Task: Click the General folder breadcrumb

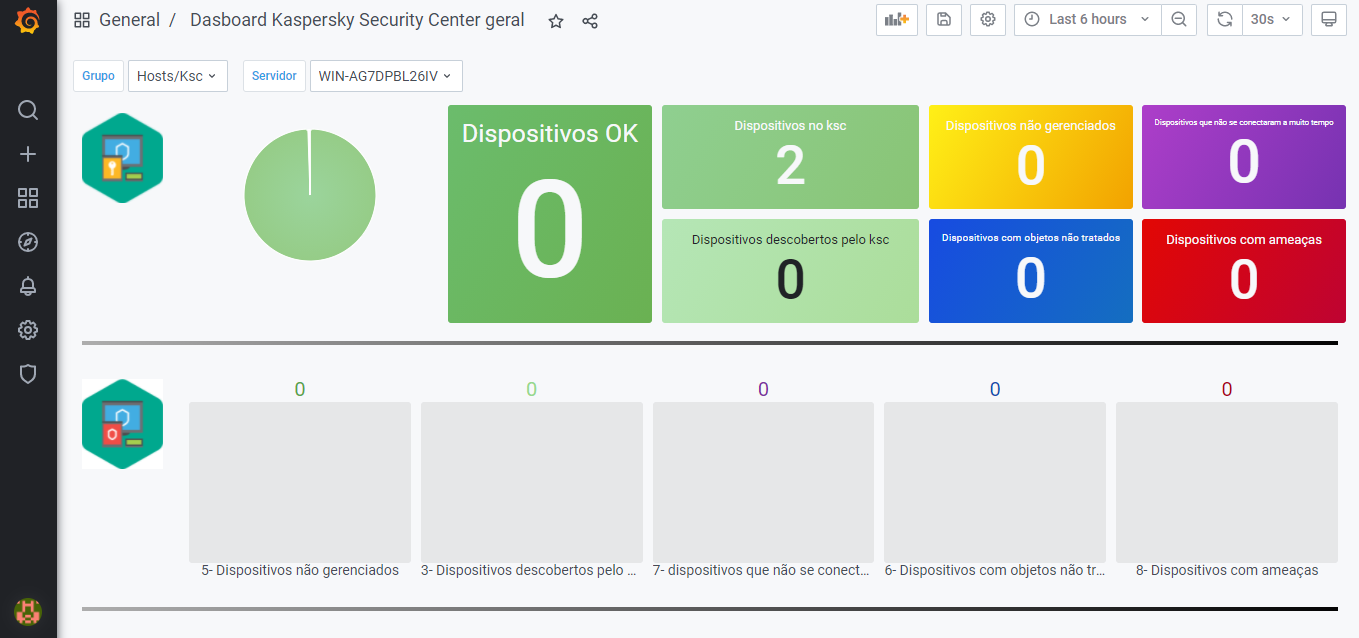Action: click(x=129, y=20)
